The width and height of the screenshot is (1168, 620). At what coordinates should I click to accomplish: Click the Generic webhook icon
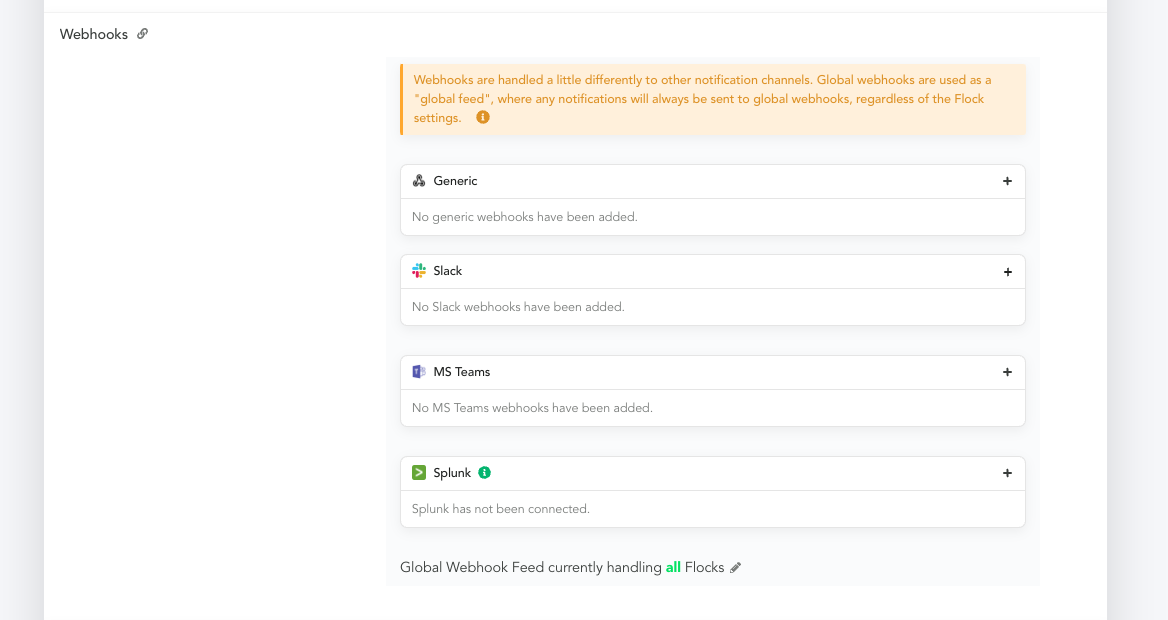[x=419, y=180]
